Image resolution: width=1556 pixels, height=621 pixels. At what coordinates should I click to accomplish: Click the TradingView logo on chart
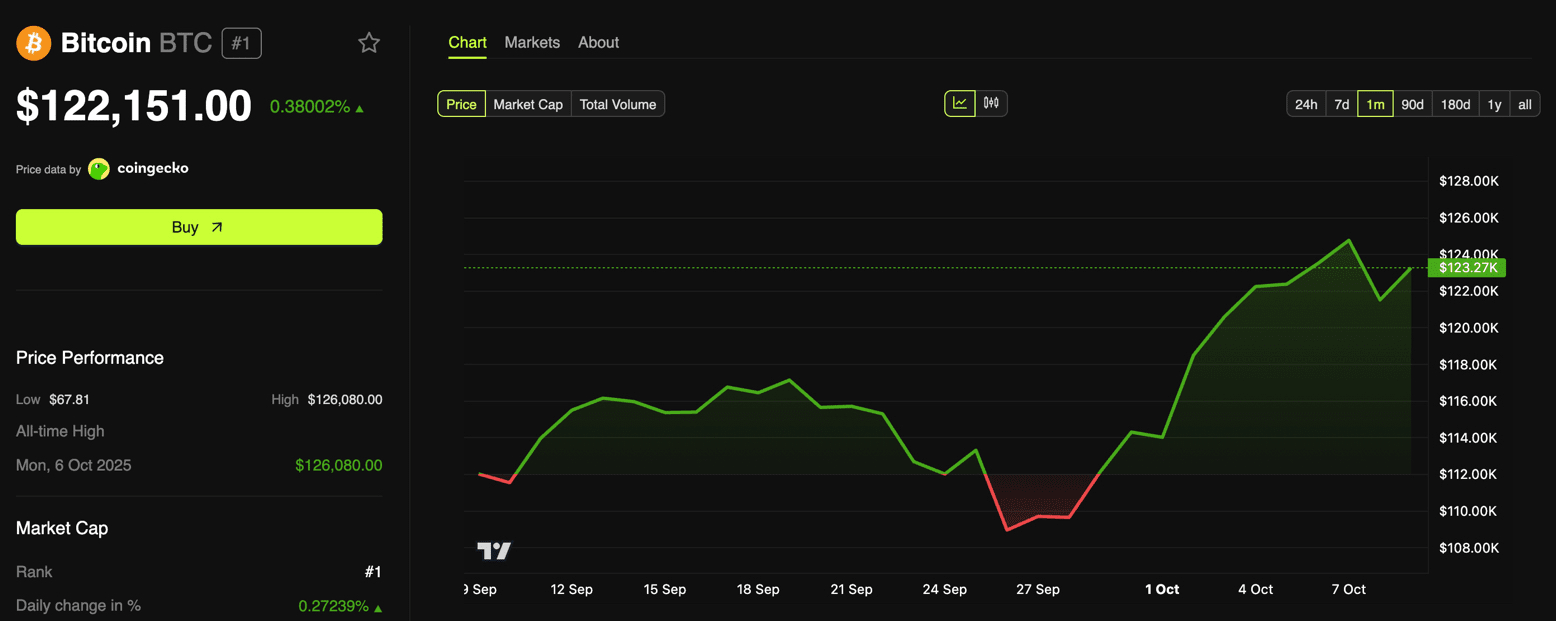(x=494, y=551)
